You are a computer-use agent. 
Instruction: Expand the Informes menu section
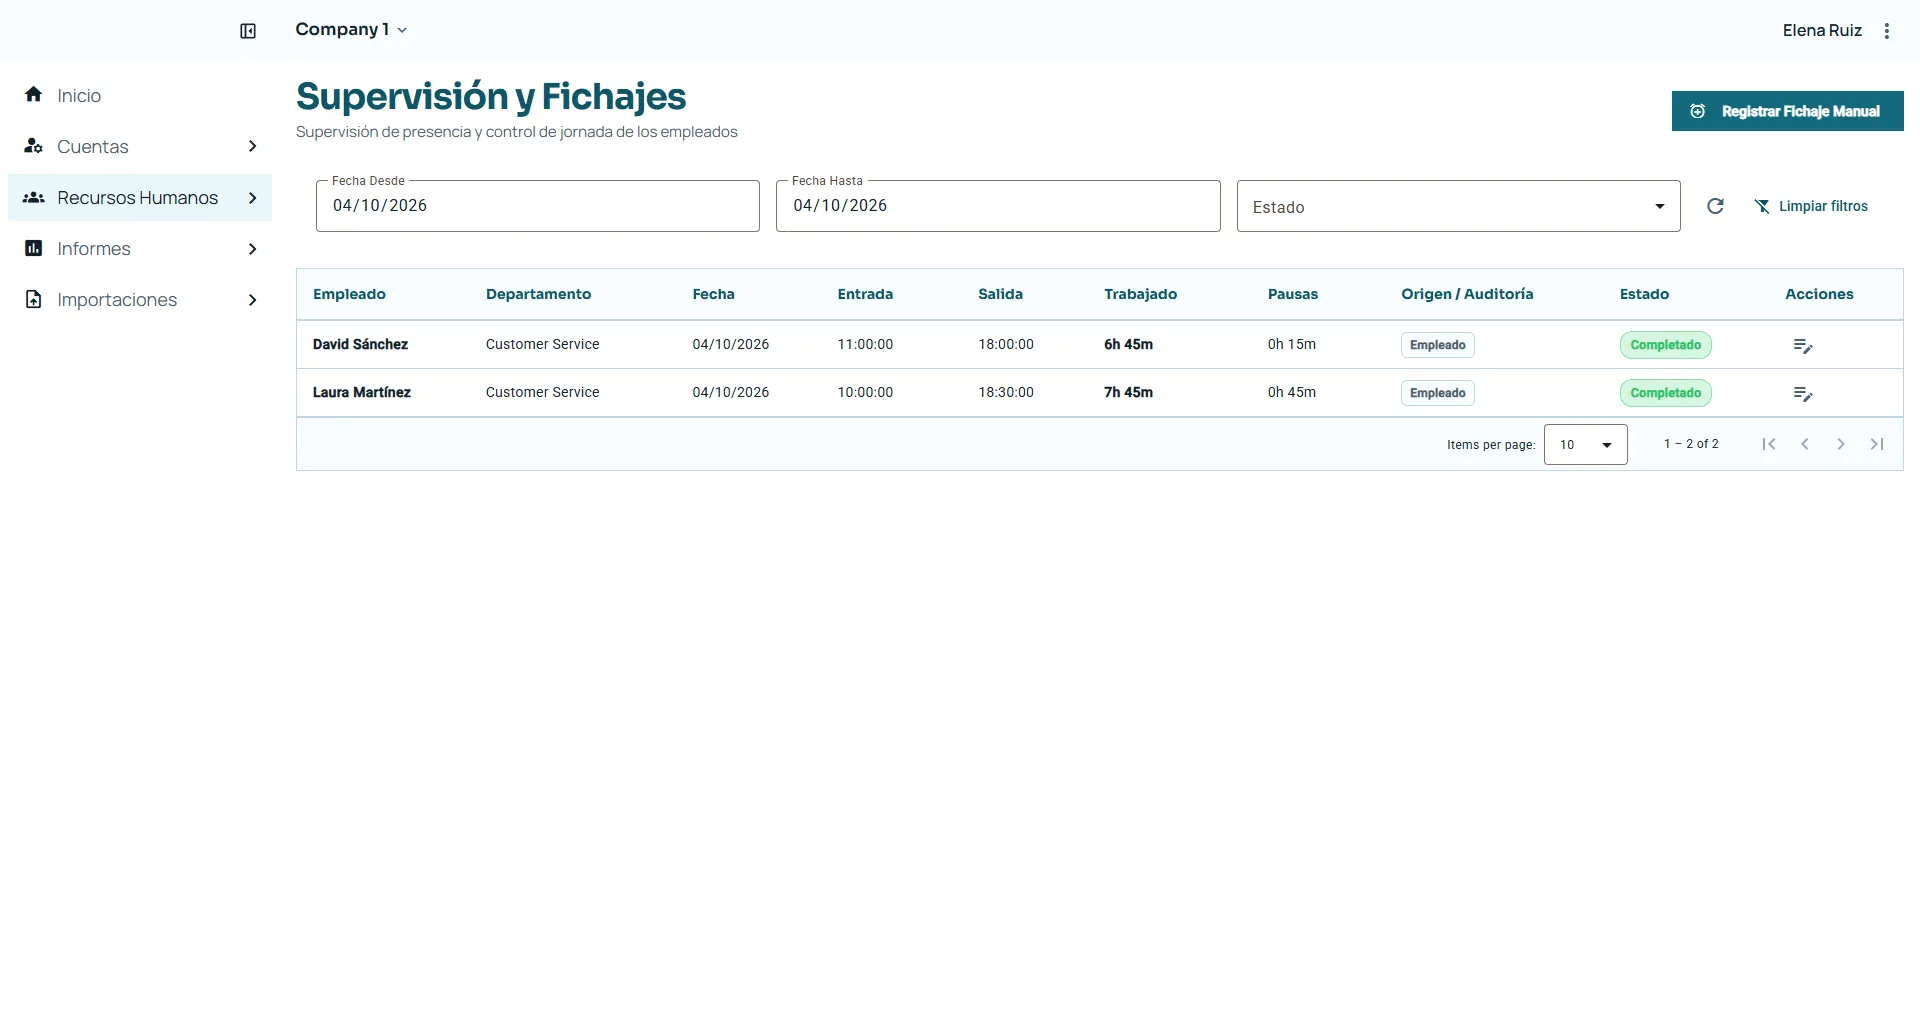[x=140, y=249]
